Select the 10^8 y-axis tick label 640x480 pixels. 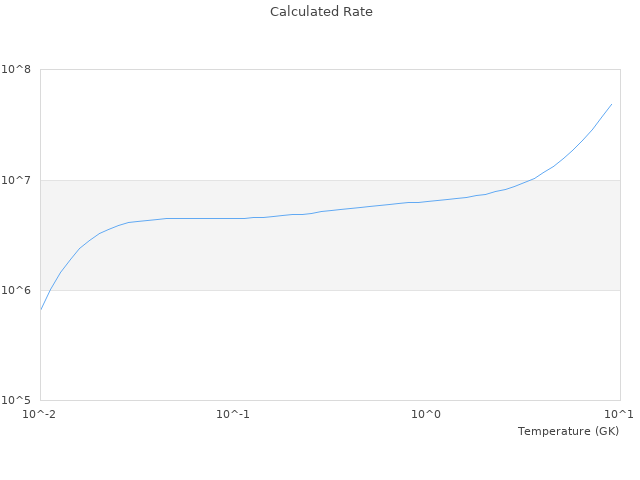point(18,70)
